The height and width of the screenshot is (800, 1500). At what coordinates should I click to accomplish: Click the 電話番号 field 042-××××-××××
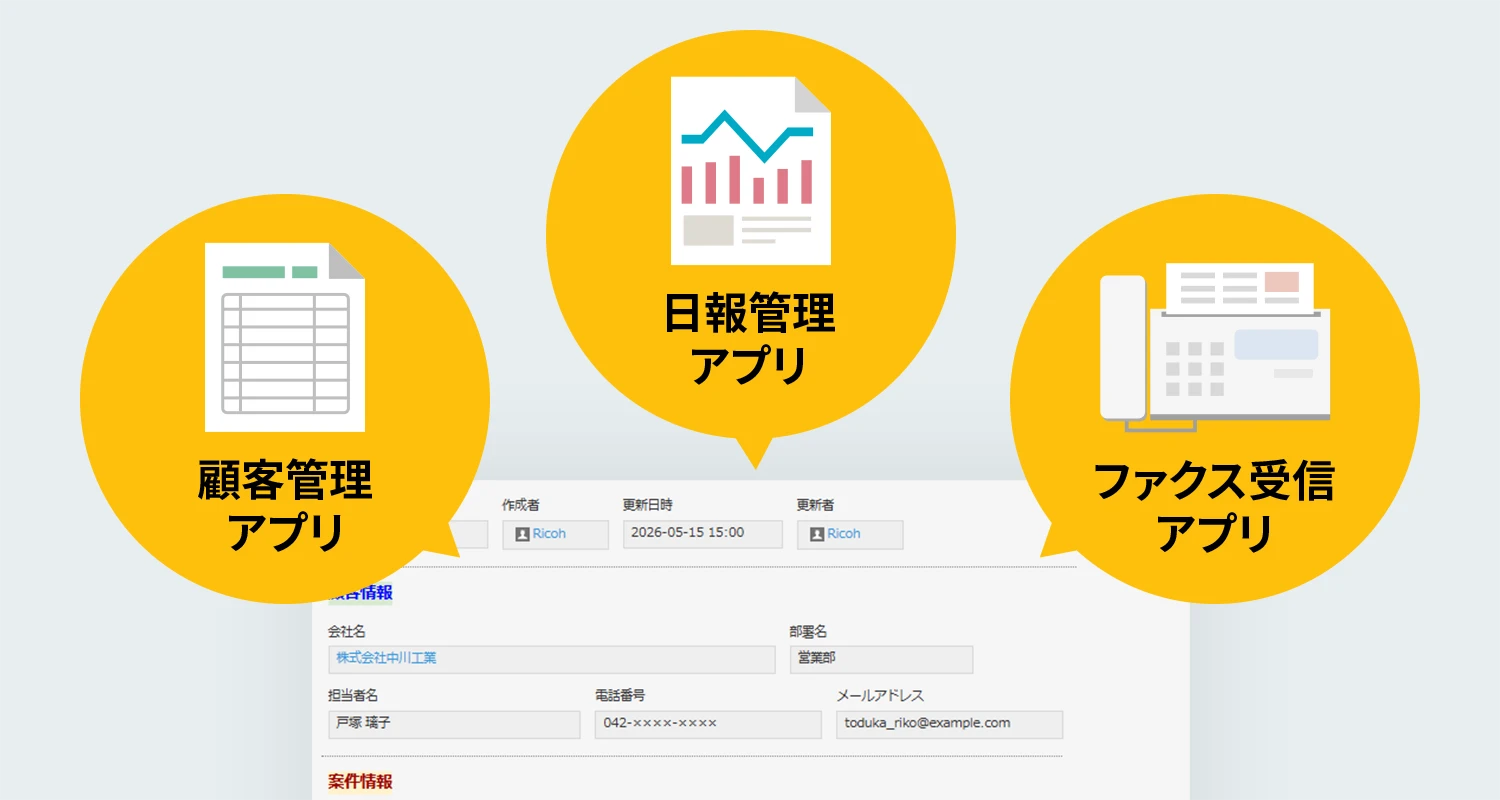click(x=708, y=724)
